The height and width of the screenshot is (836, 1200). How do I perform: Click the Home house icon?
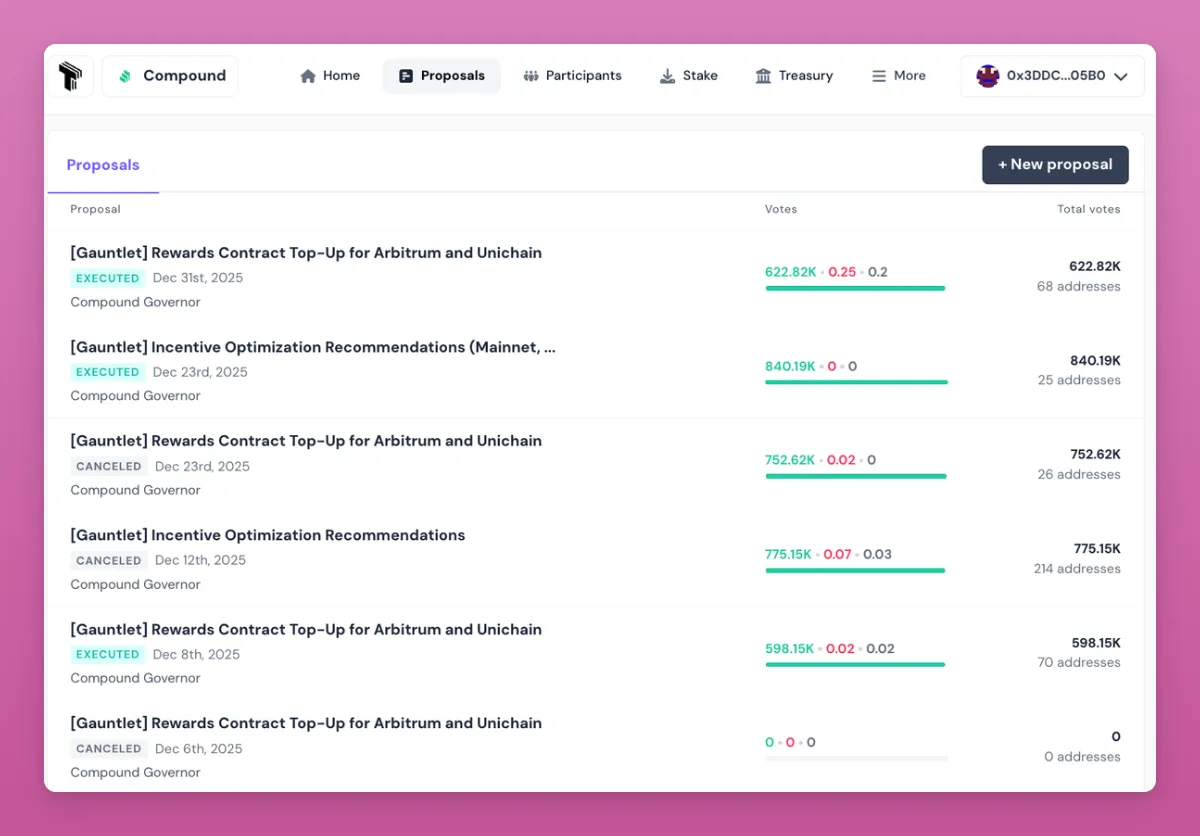(x=308, y=76)
